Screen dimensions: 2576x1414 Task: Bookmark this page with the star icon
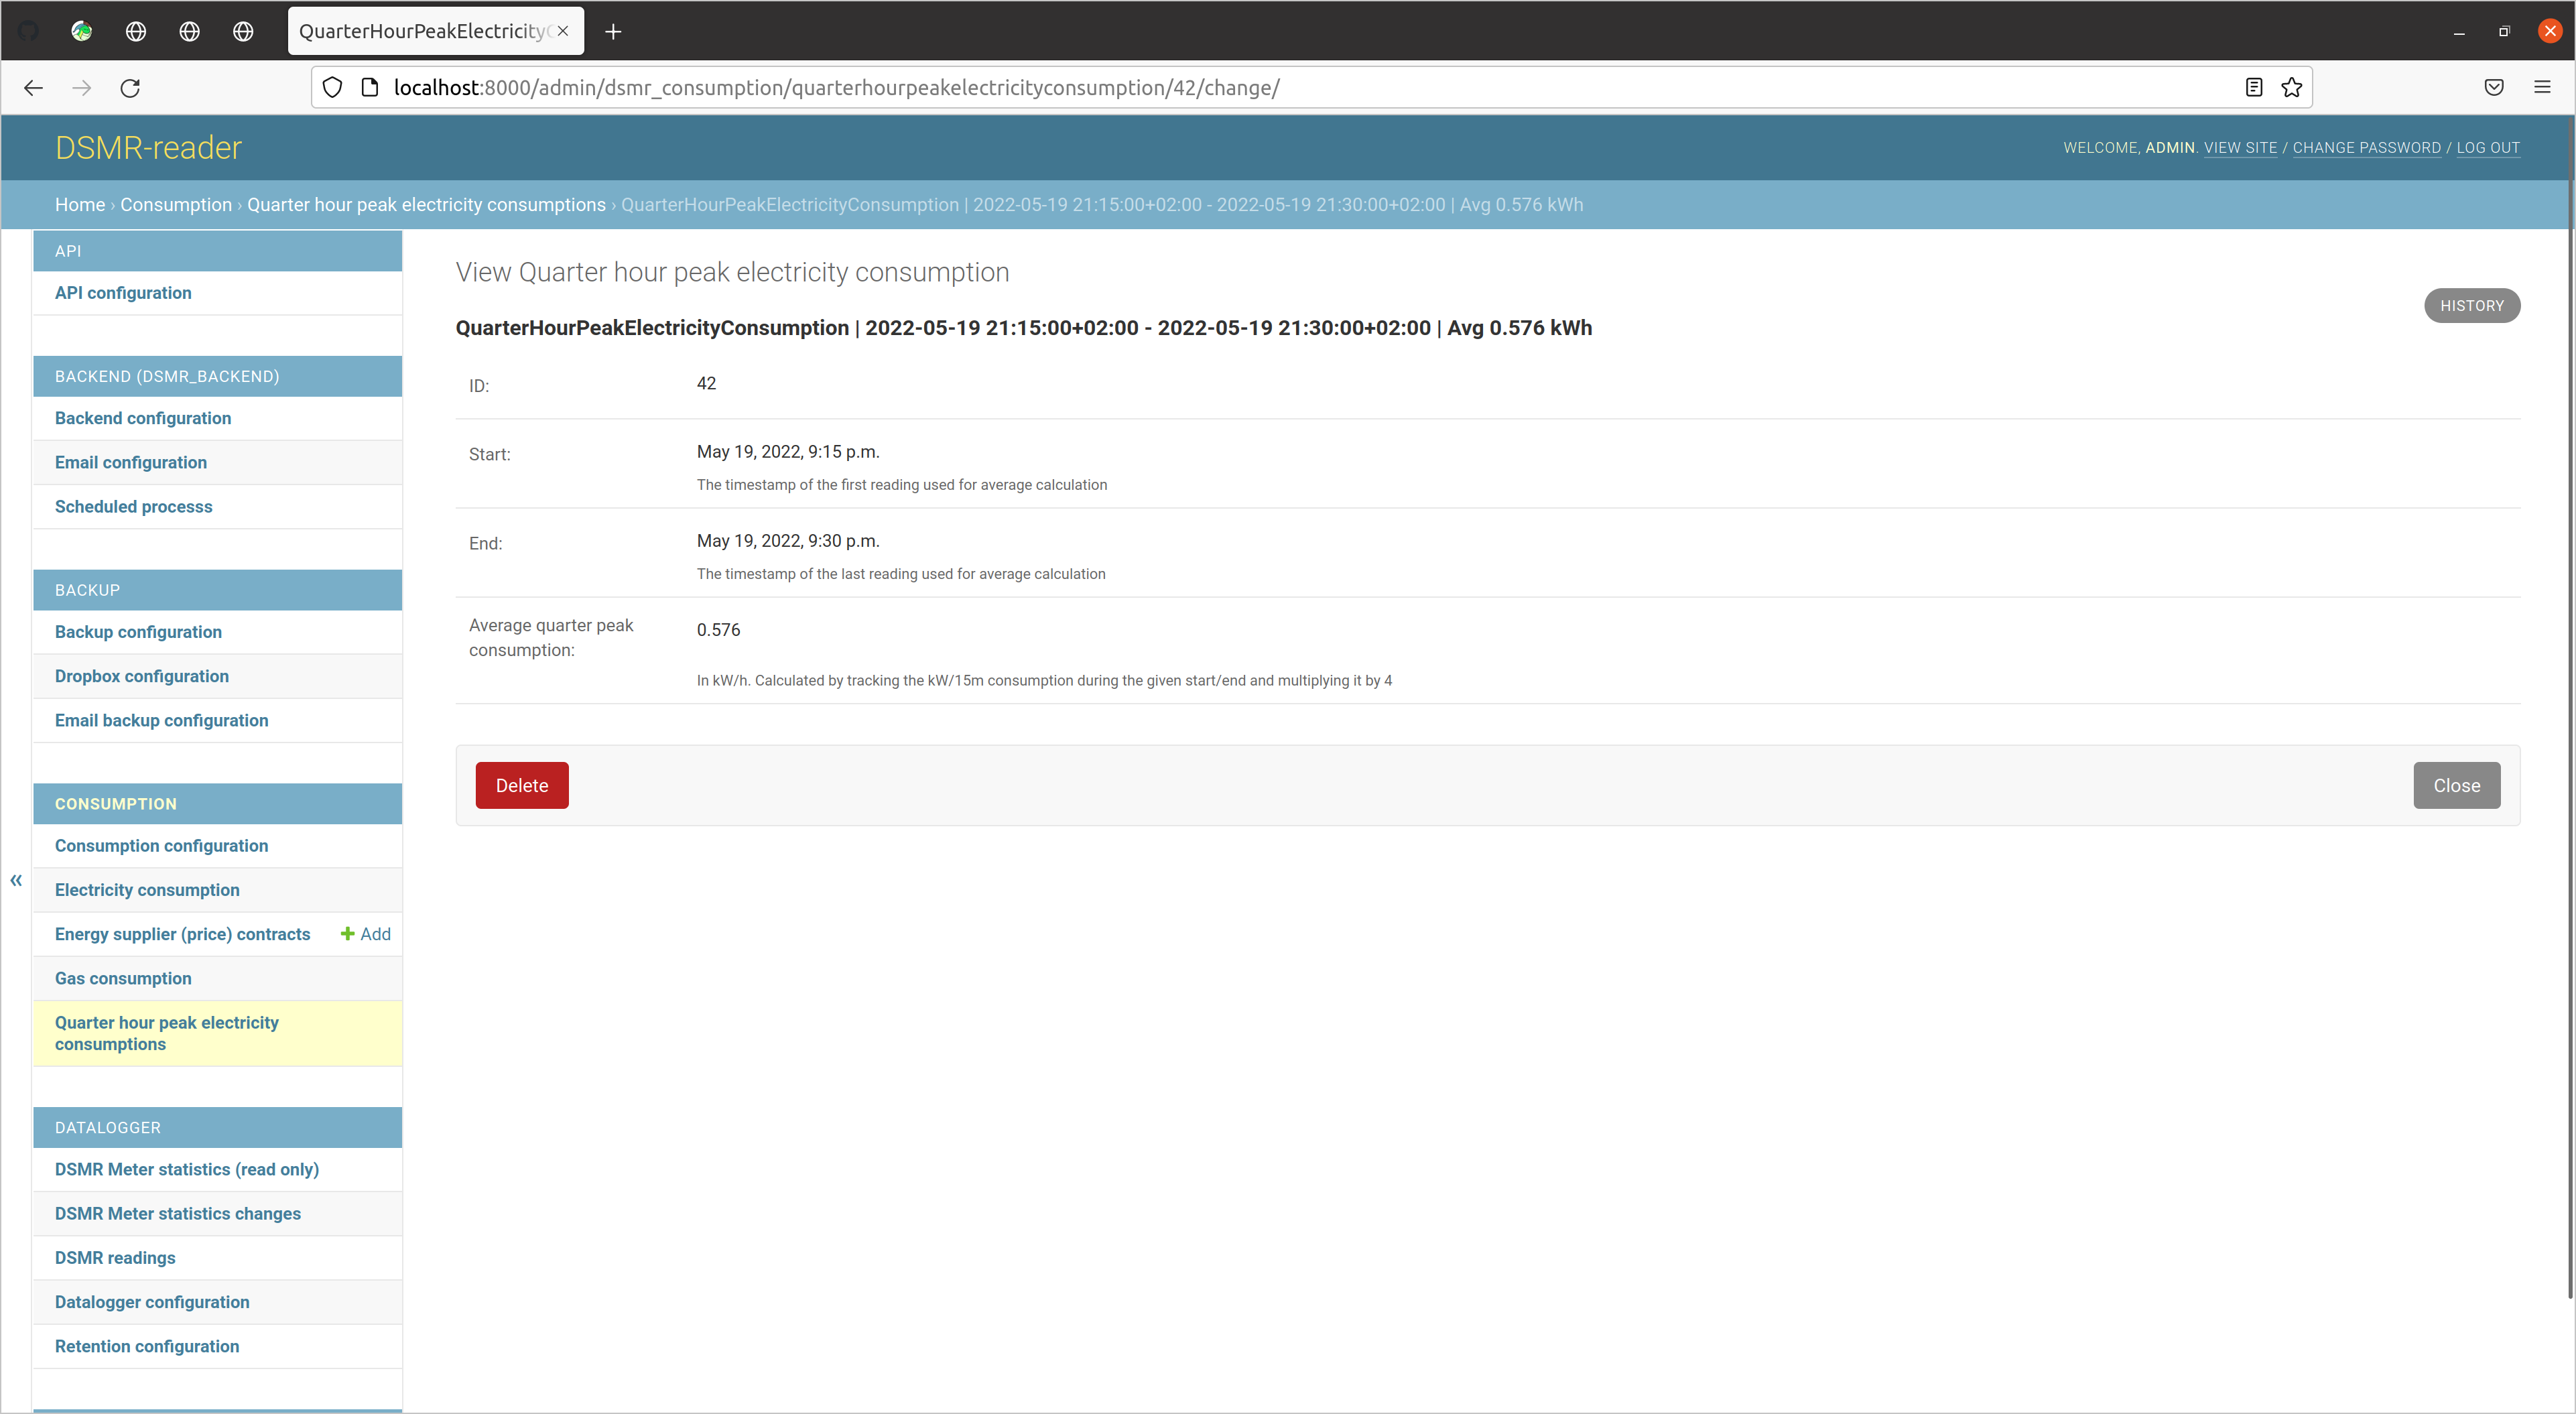[x=2292, y=87]
